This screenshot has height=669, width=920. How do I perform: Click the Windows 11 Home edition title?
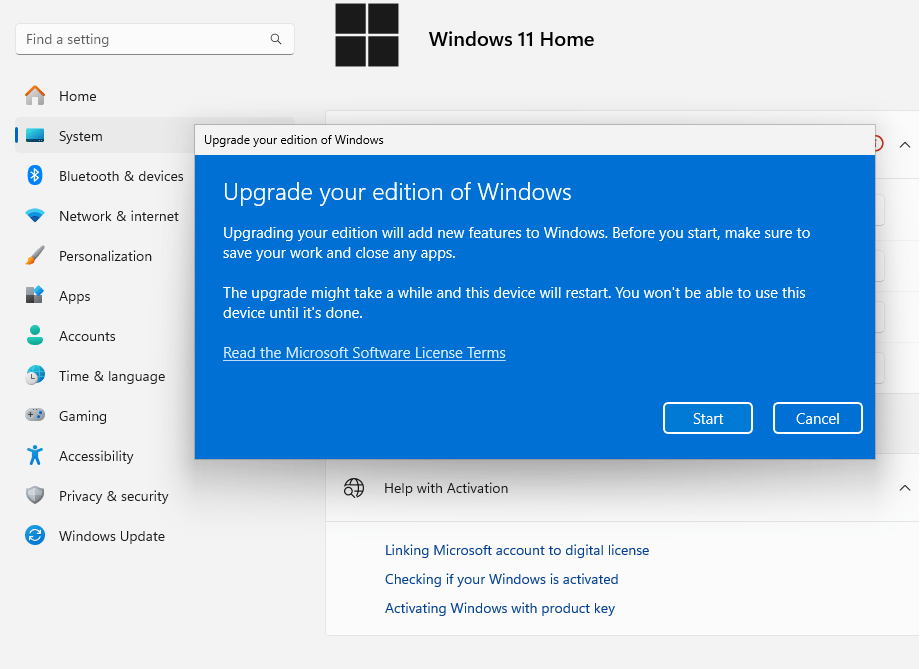(x=512, y=39)
